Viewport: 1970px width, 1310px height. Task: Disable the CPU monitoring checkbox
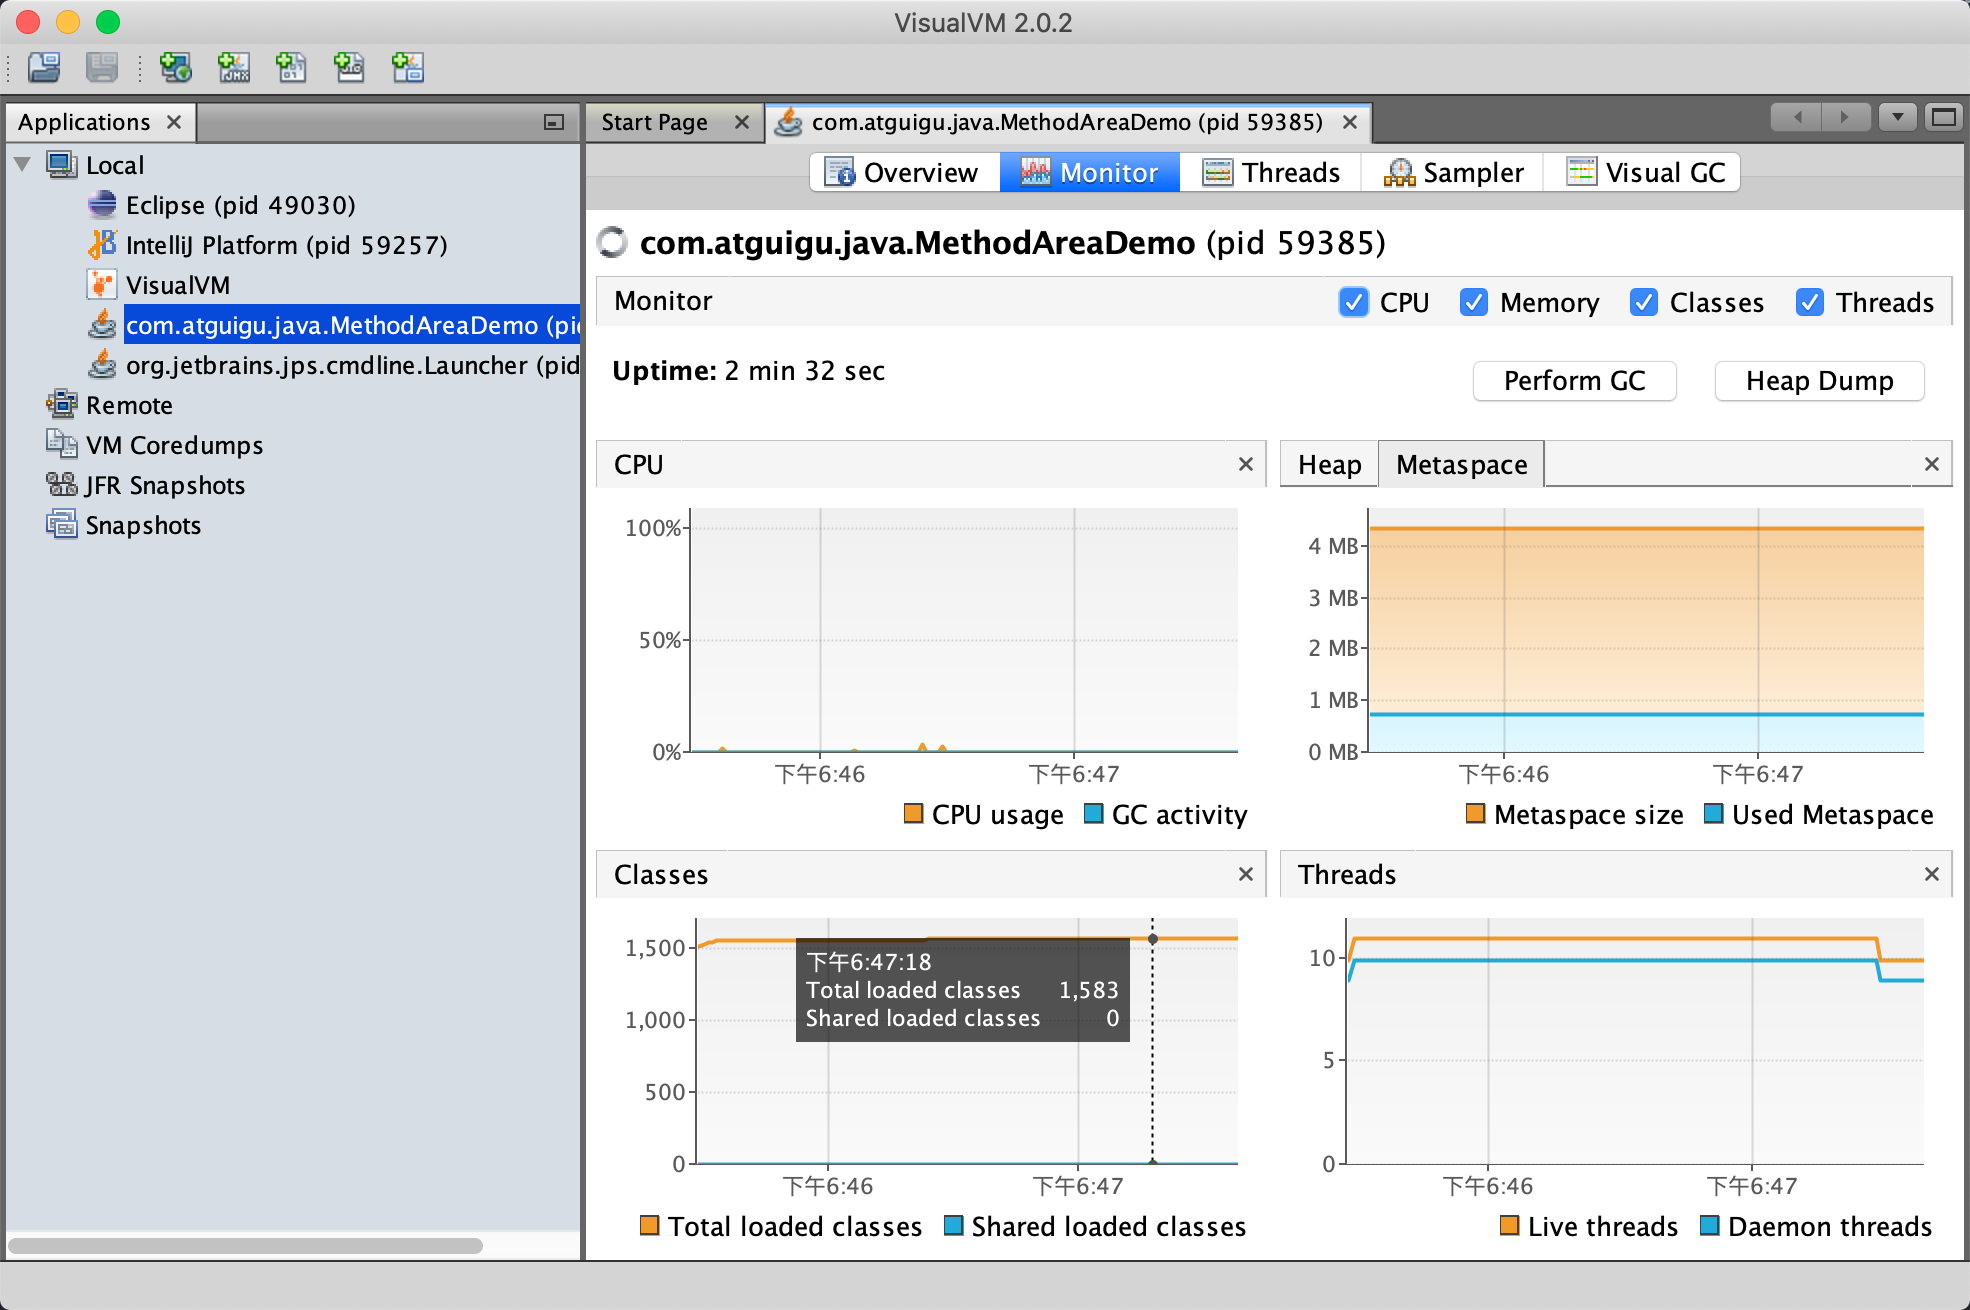[x=1354, y=302]
